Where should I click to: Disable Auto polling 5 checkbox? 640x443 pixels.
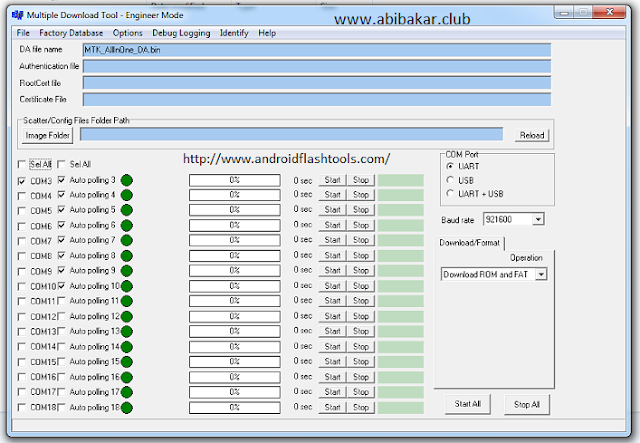pyautogui.click(x=61, y=210)
